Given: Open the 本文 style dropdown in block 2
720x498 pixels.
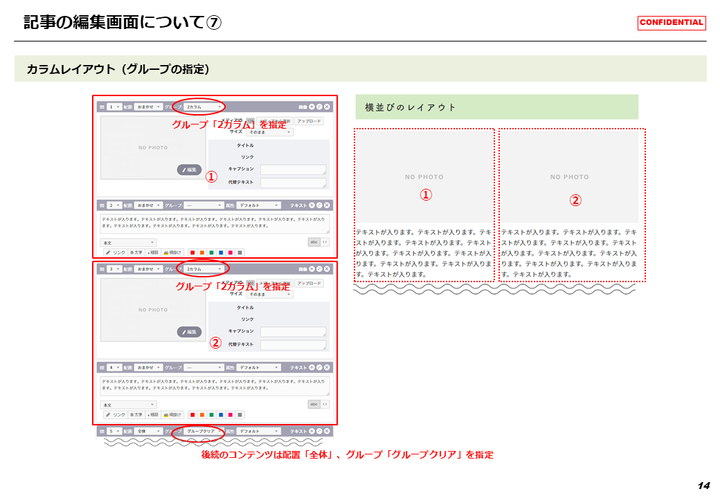Looking at the screenshot, I should coord(129,241).
